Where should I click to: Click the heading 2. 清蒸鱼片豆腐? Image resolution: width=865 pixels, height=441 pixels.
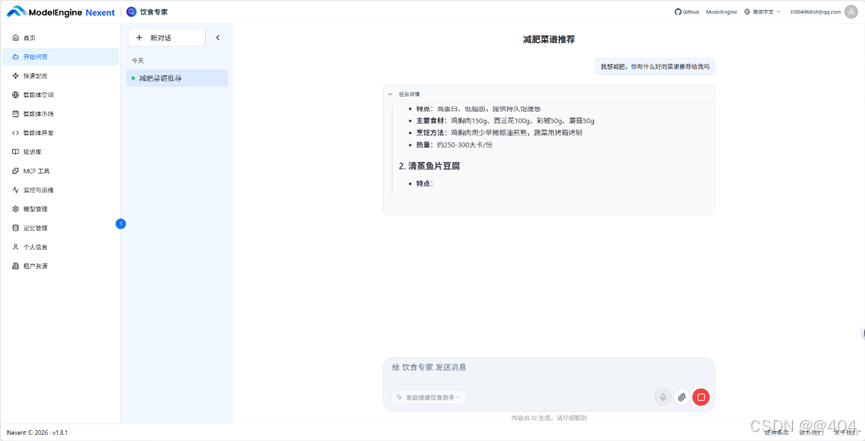429,166
